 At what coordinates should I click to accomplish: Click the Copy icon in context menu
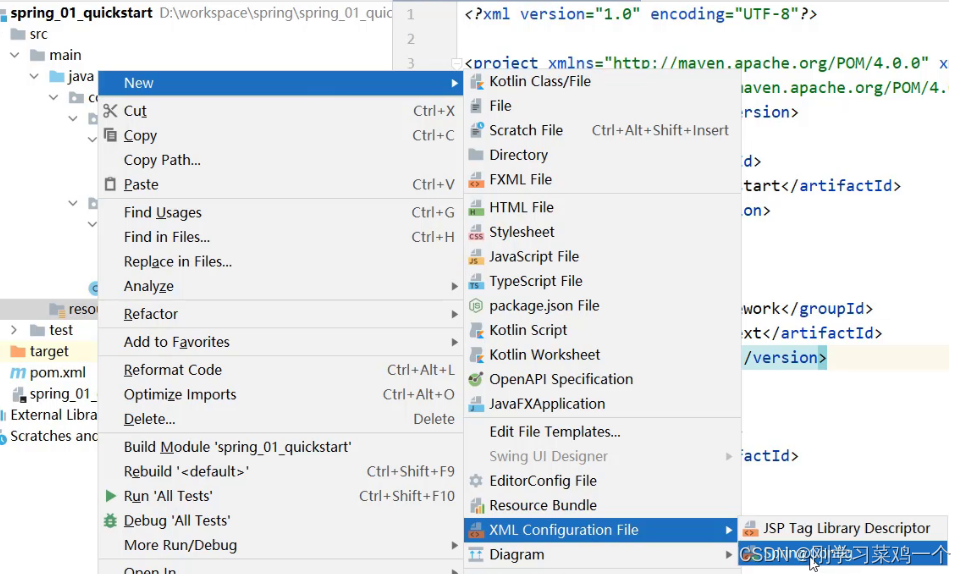[110, 135]
